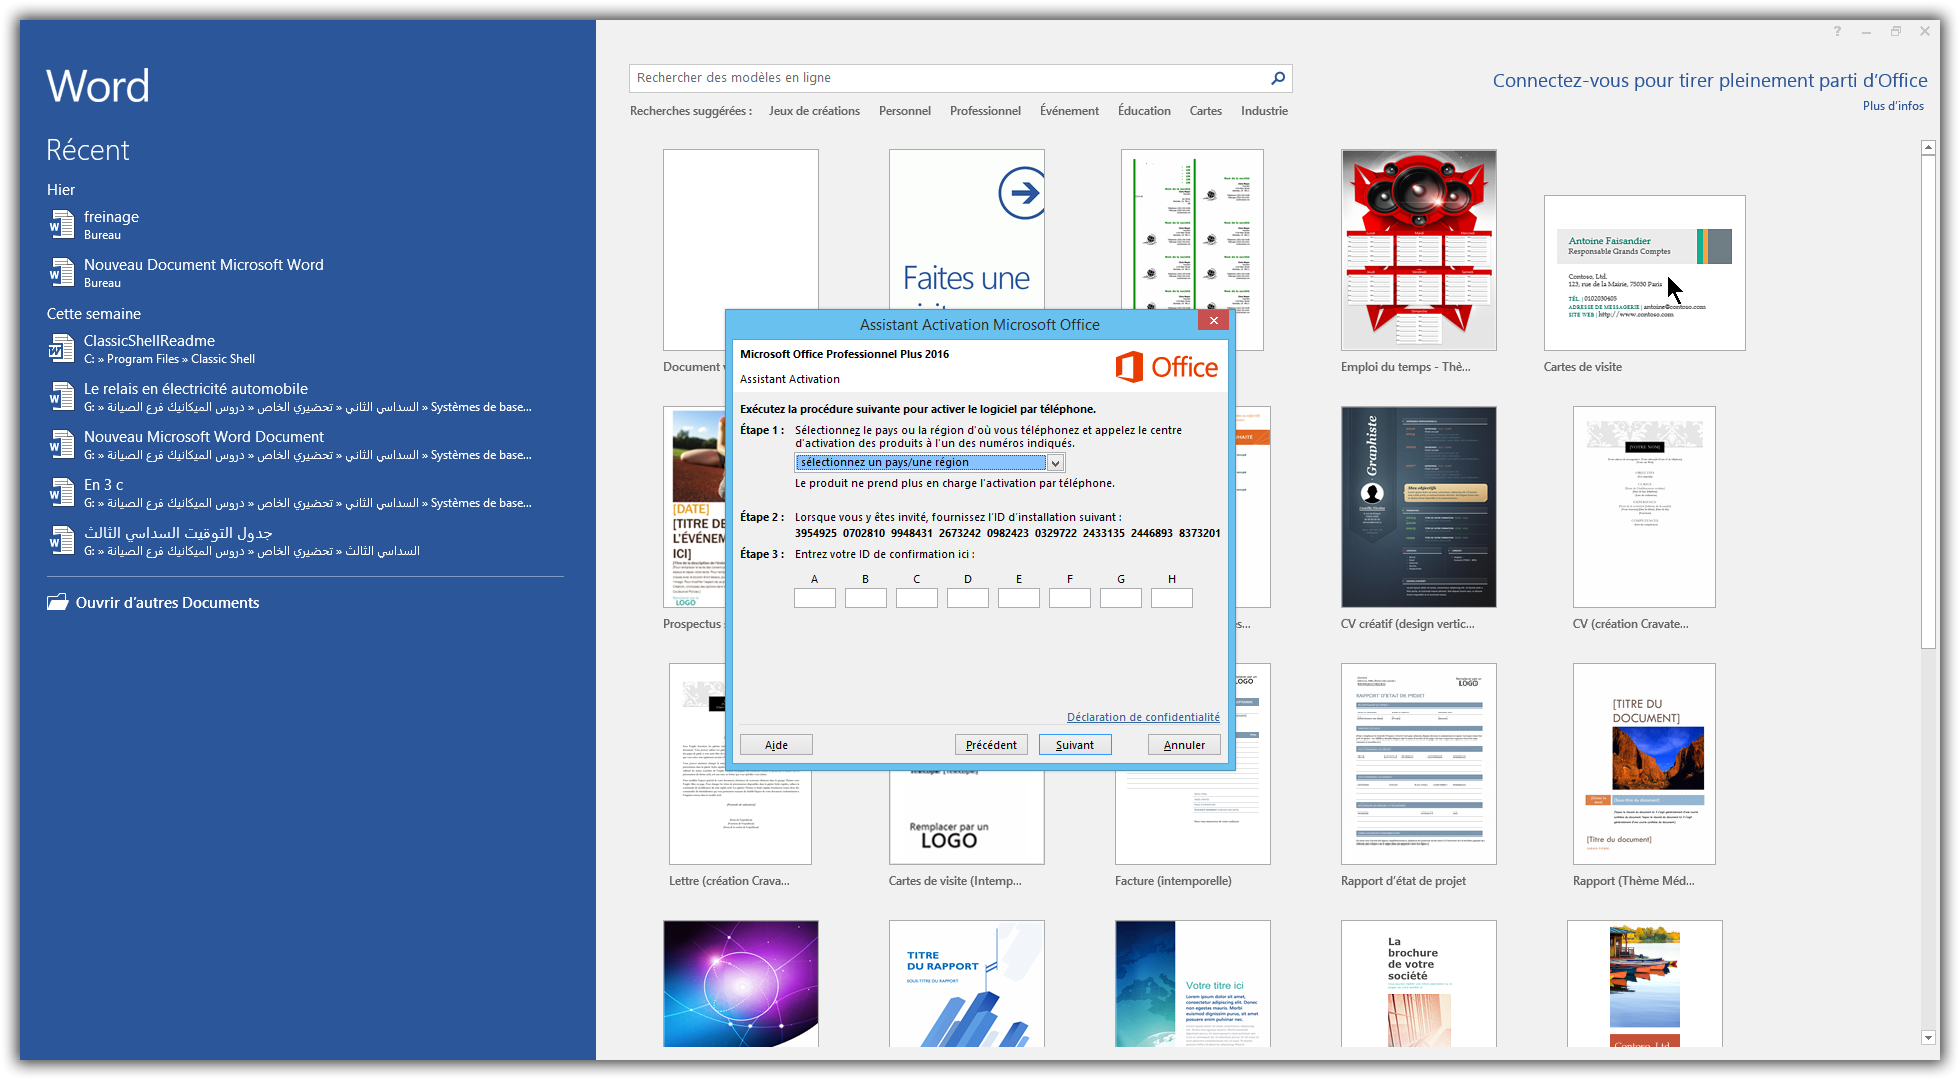Click the scrollbar up arrow
The height and width of the screenshot is (1080, 1960).
pyautogui.click(x=1929, y=148)
